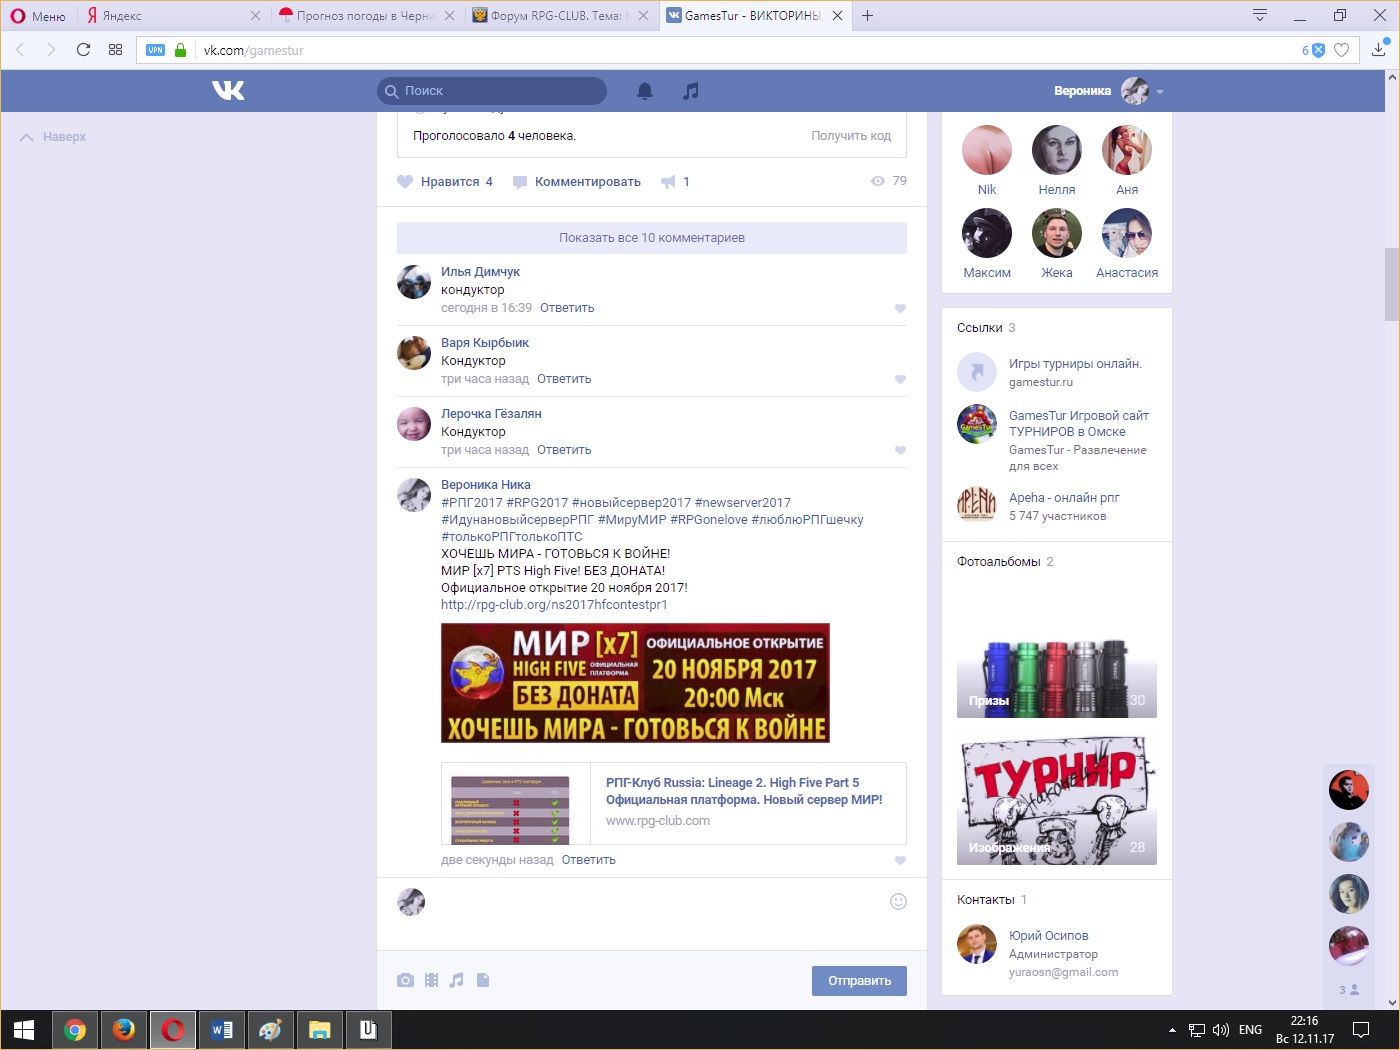The image size is (1400, 1050).
Task: Open VK notifications bell
Action: tap(645, 91)
